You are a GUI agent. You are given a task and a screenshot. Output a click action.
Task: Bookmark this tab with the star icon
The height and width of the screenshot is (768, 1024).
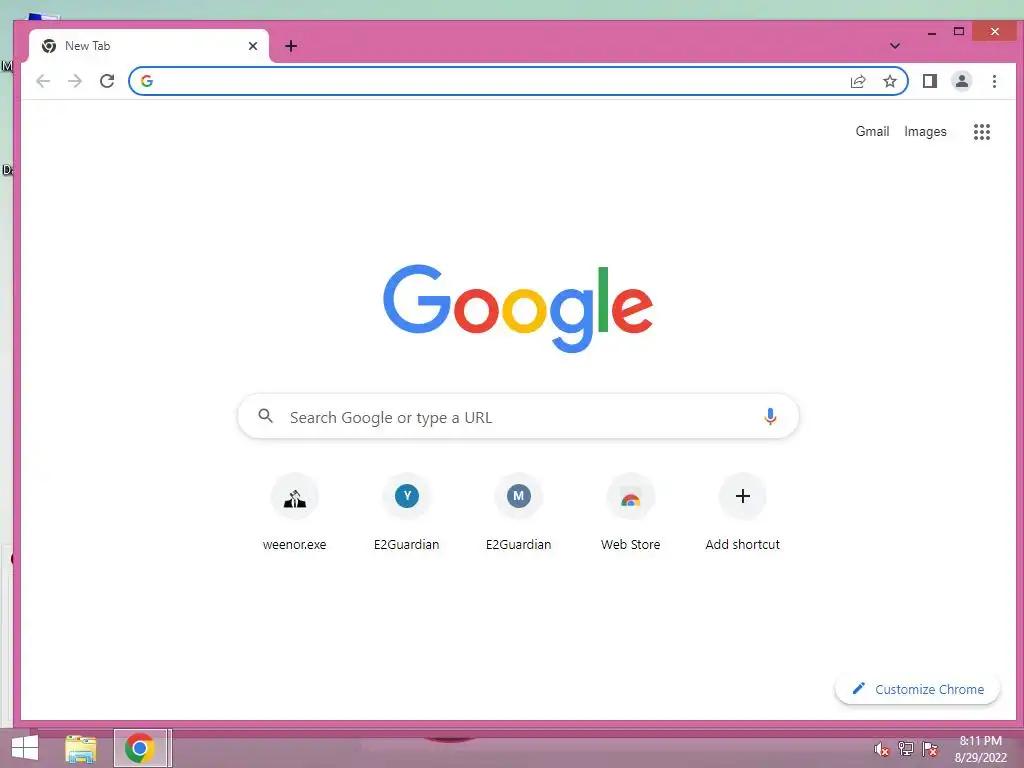pos(889,81)
